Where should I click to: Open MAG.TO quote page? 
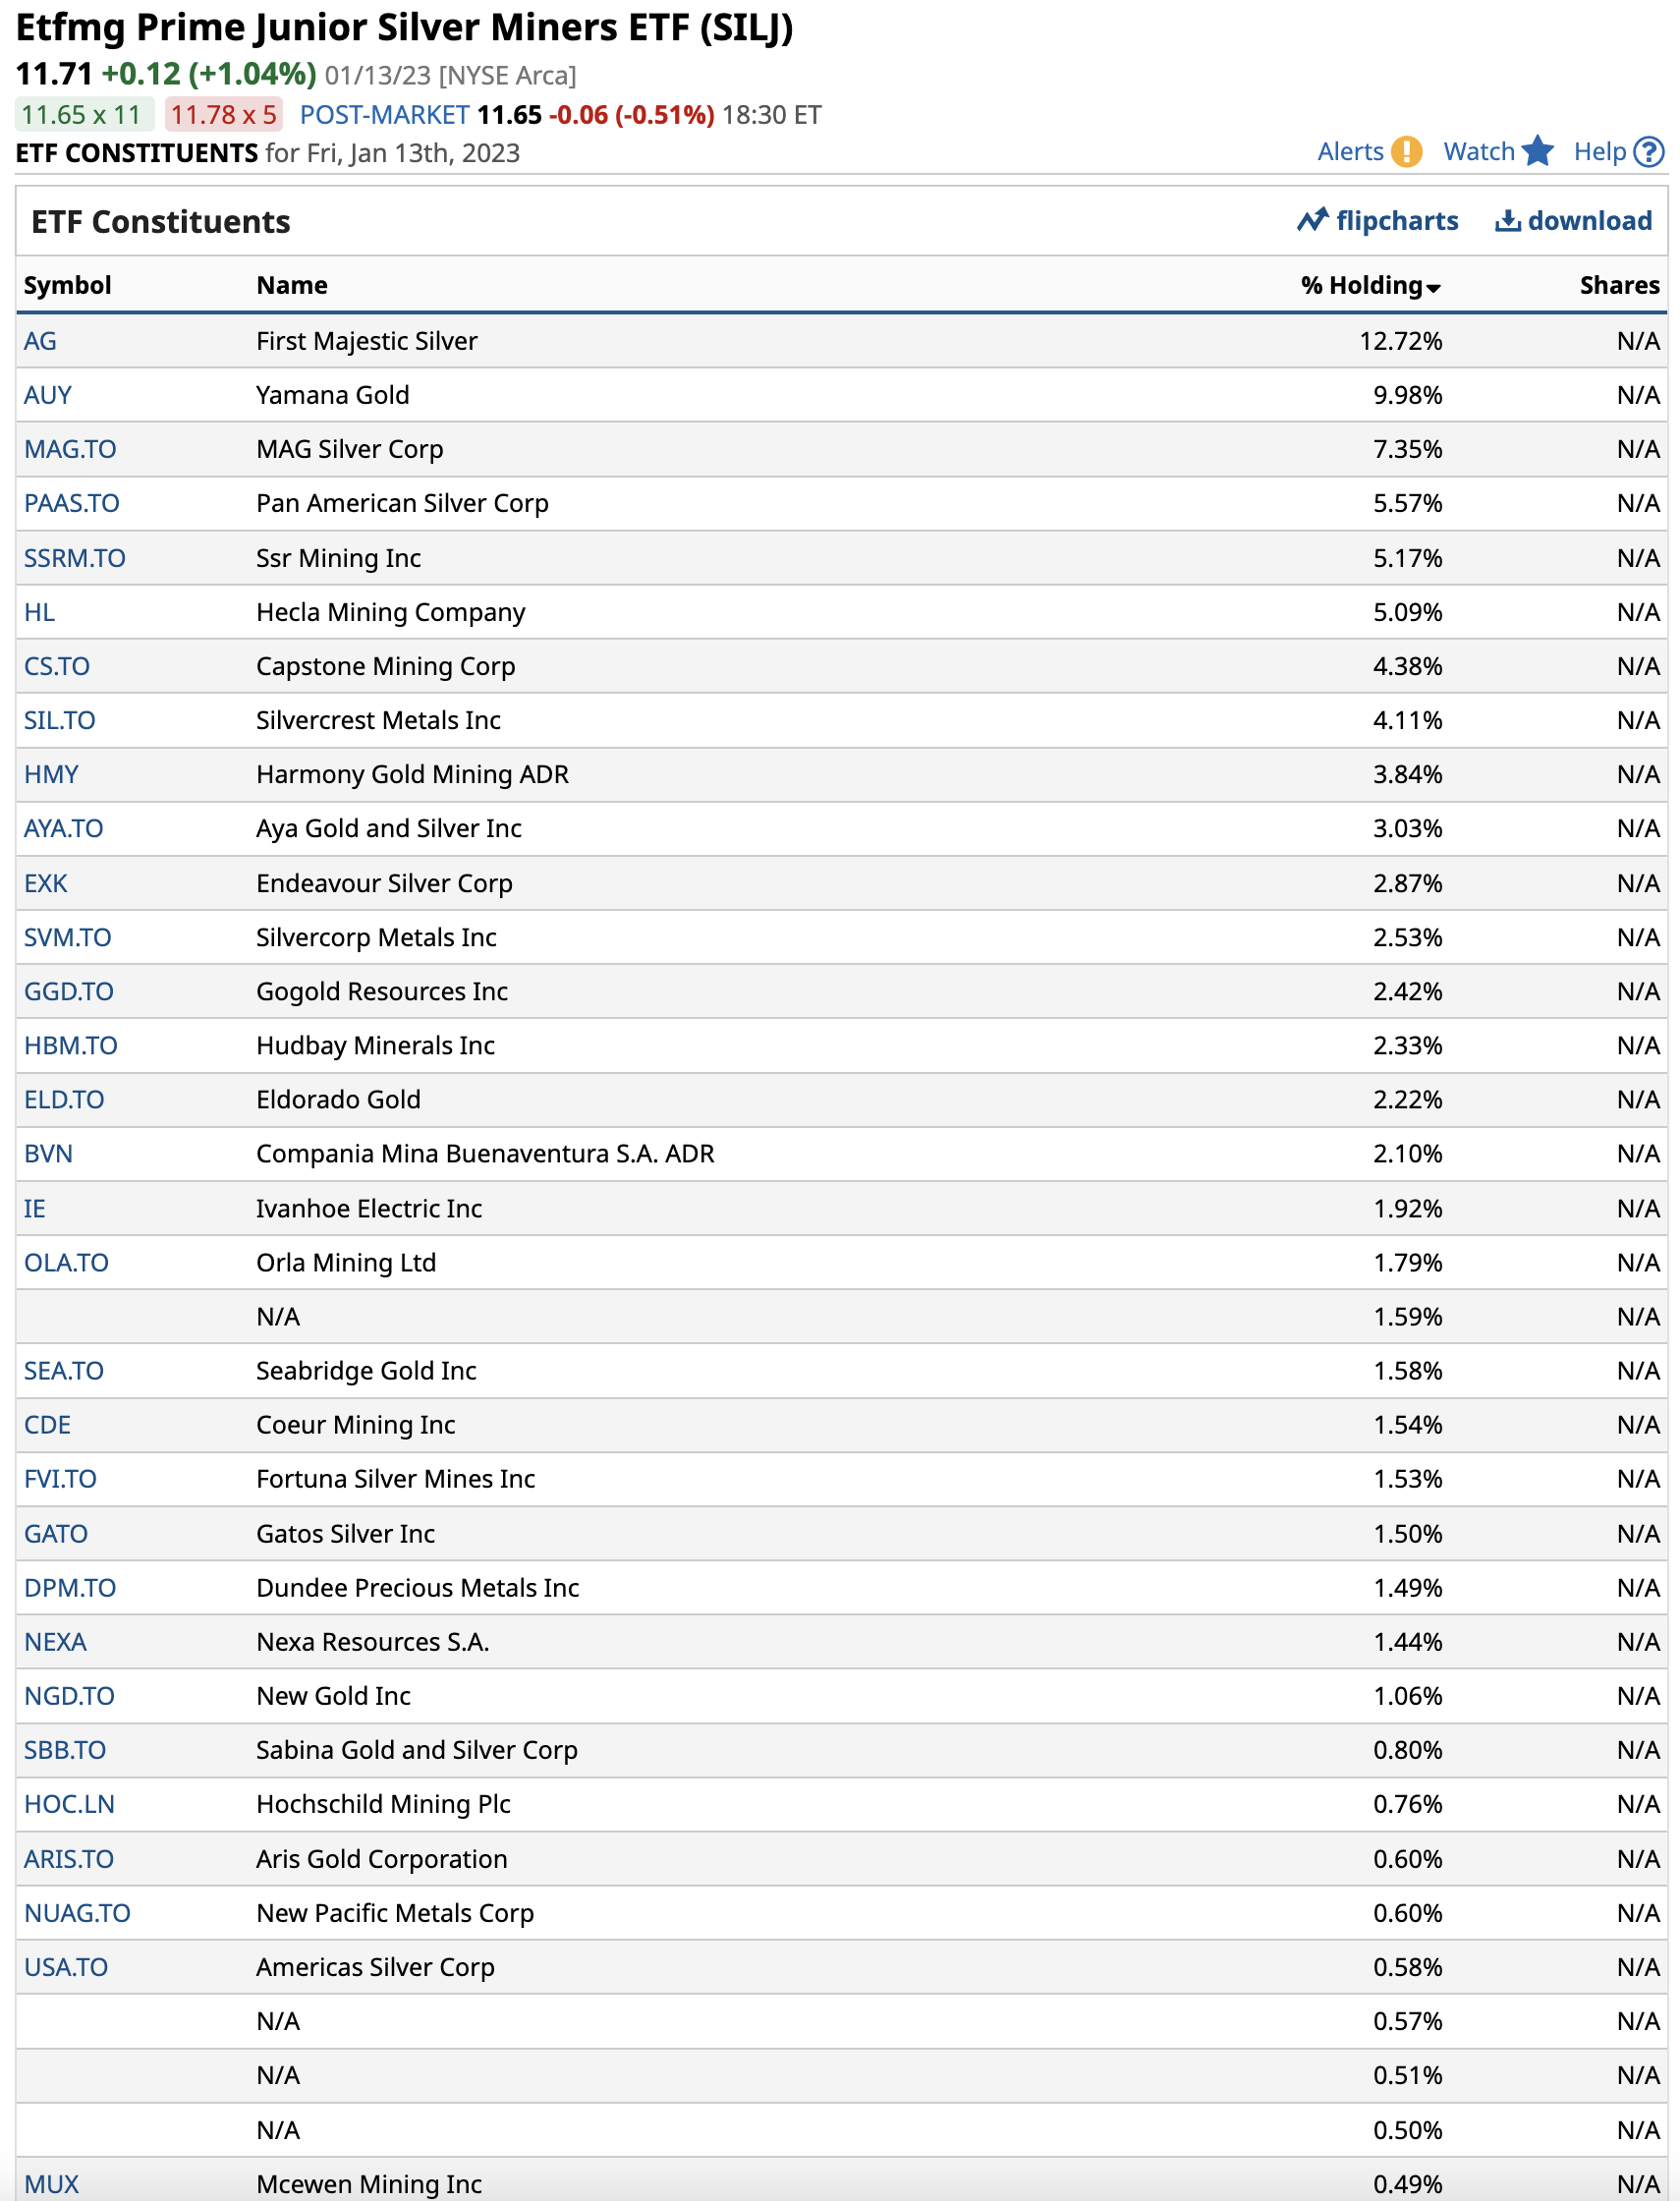point(70,449)
